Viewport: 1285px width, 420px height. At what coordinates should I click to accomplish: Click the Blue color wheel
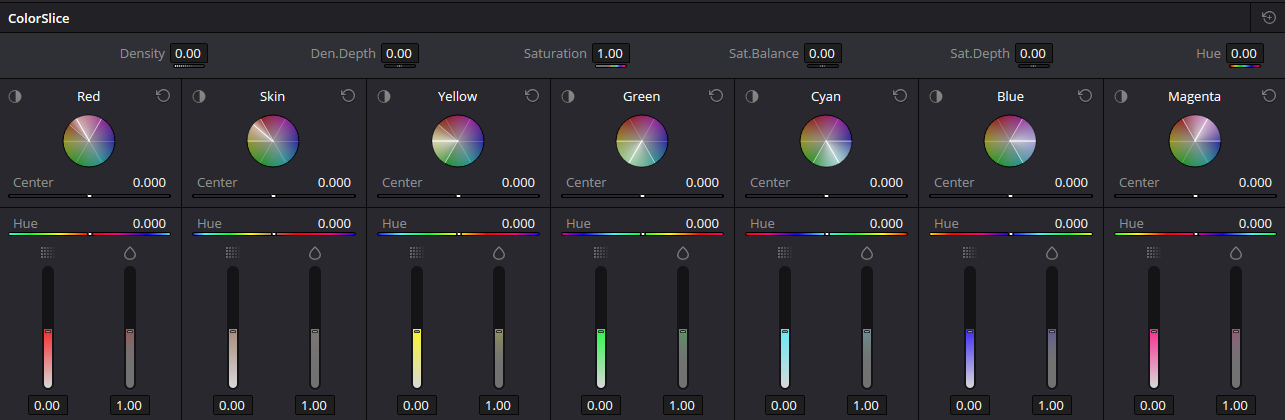click(x=1010, y=140)
